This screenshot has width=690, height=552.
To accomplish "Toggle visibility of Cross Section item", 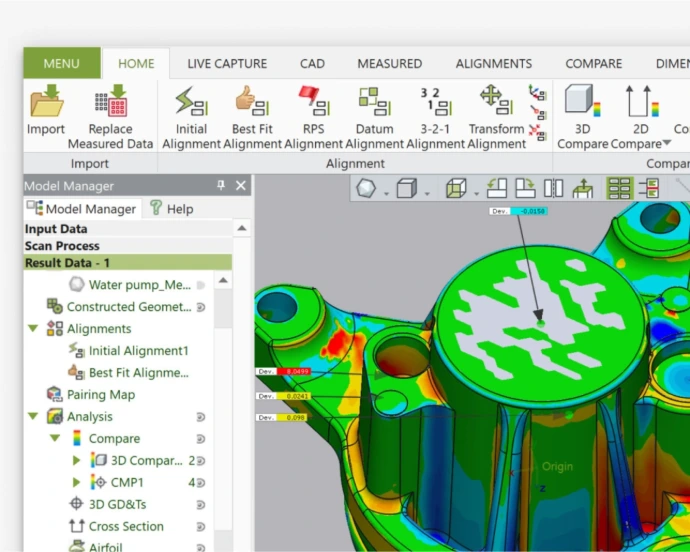I will coord(200,527).
